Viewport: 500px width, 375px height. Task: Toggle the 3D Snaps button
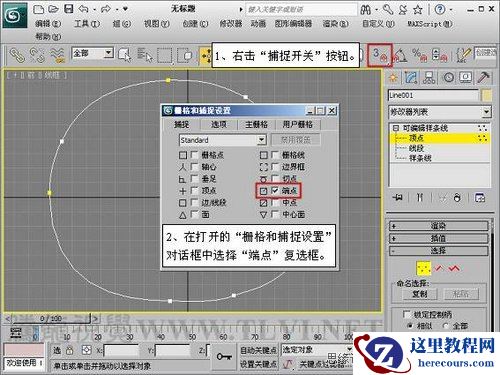pyautogui.click(x=380, y=55)
